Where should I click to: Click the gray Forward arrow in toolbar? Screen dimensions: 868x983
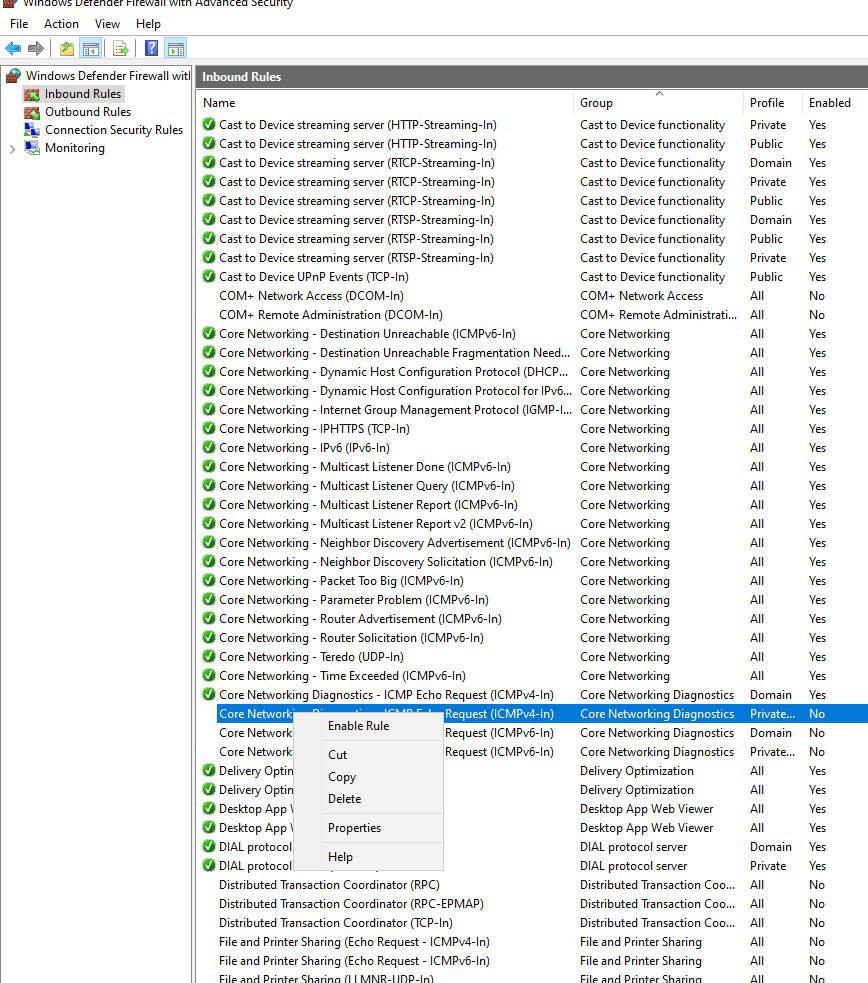(36, 48)
